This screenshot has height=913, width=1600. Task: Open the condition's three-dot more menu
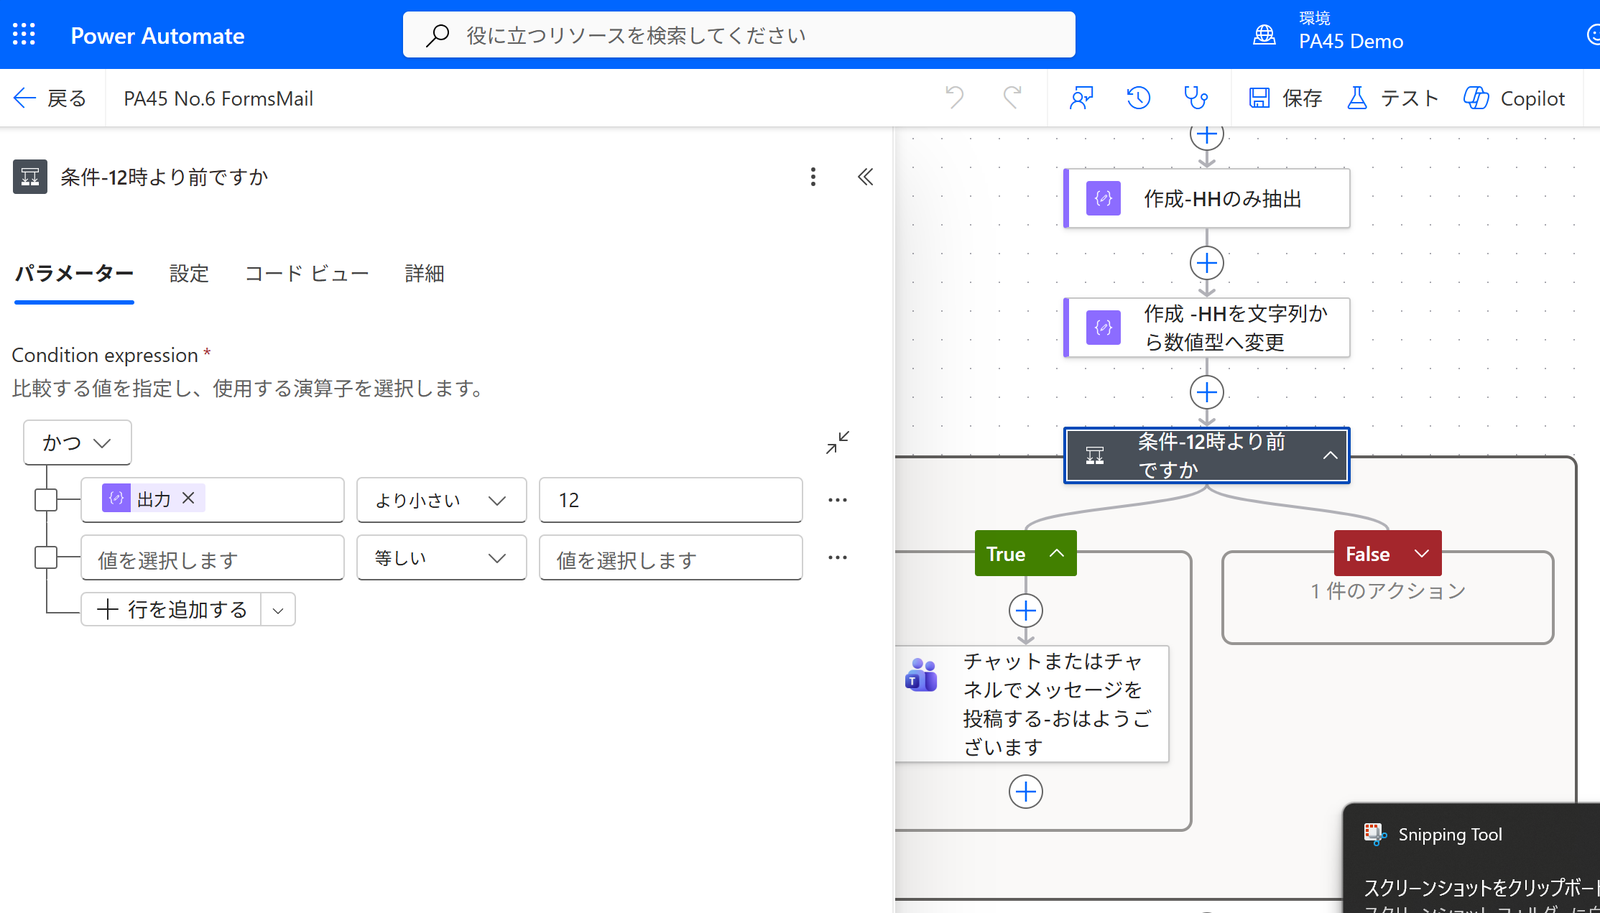[813, 177]
